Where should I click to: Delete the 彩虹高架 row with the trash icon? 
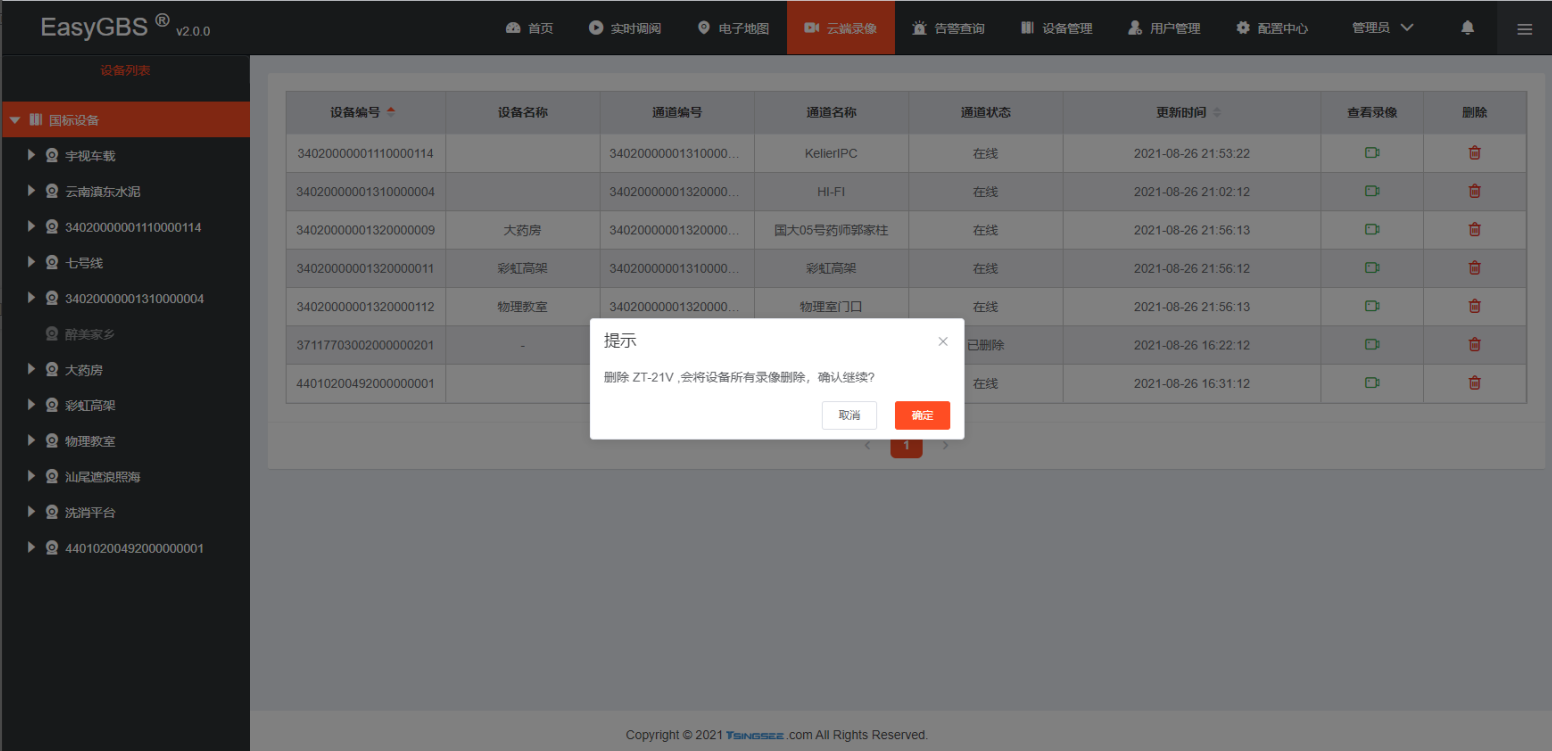[1474, 268]
